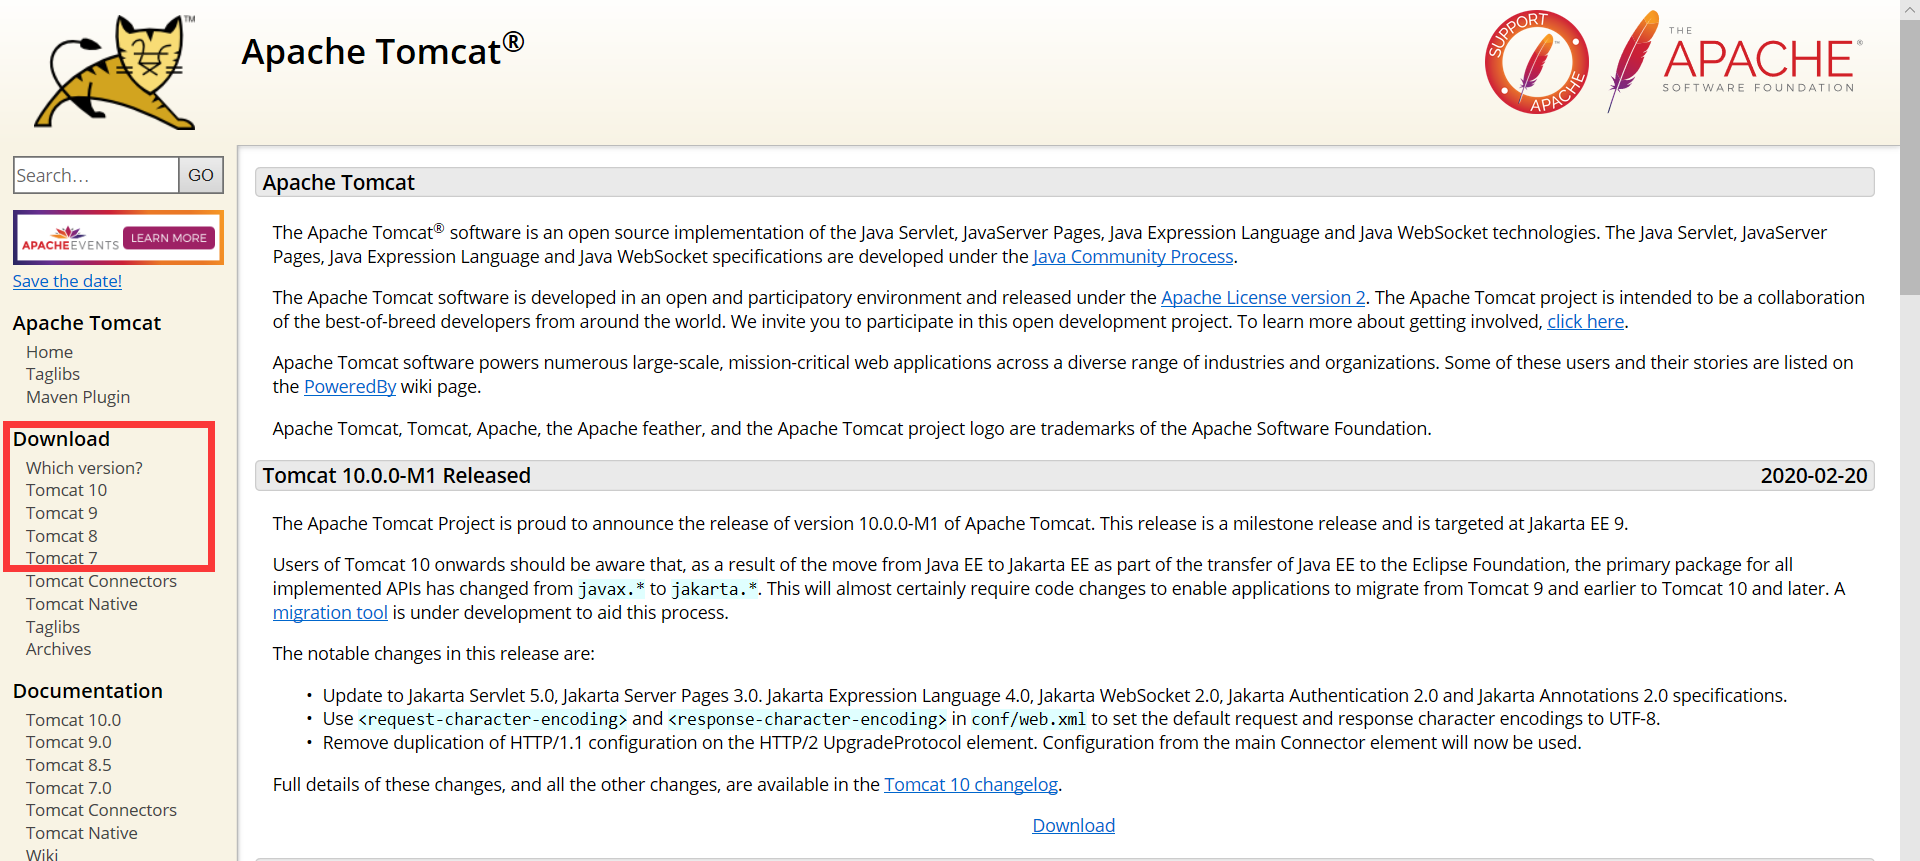Open the PoweredBy wiki link

pos(350,387)
